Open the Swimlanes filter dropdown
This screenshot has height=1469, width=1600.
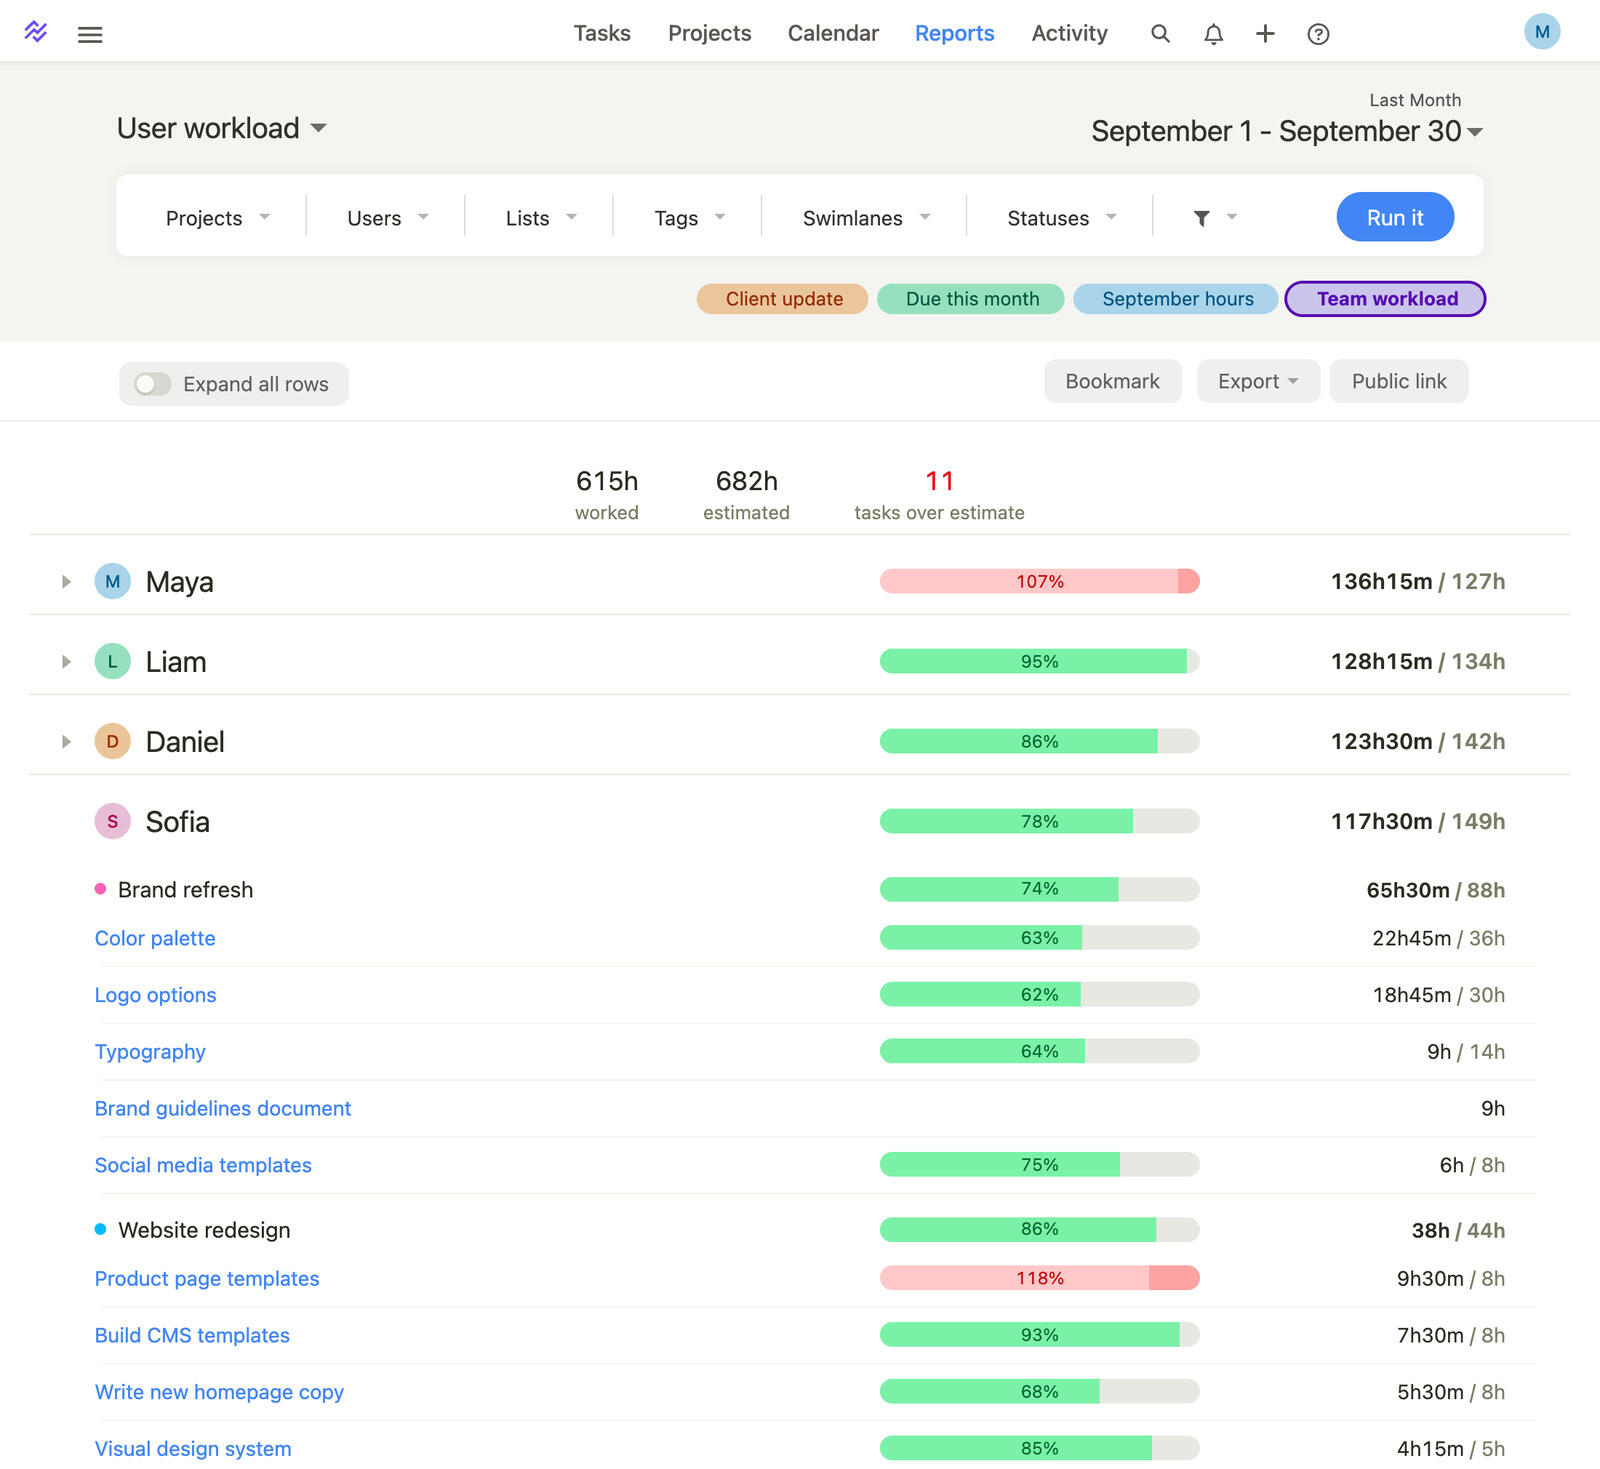coord(866,217)
